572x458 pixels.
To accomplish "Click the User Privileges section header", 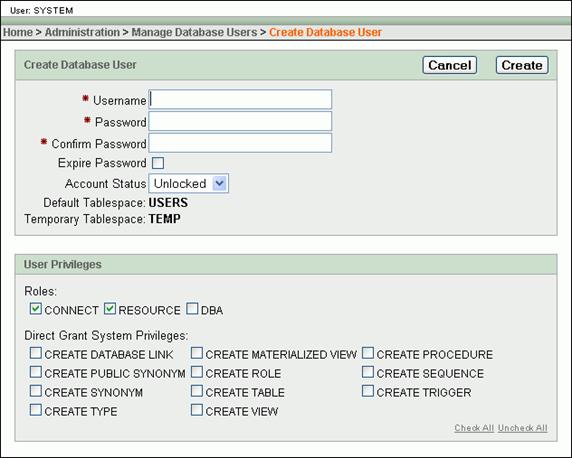I will tap(63, 264).
